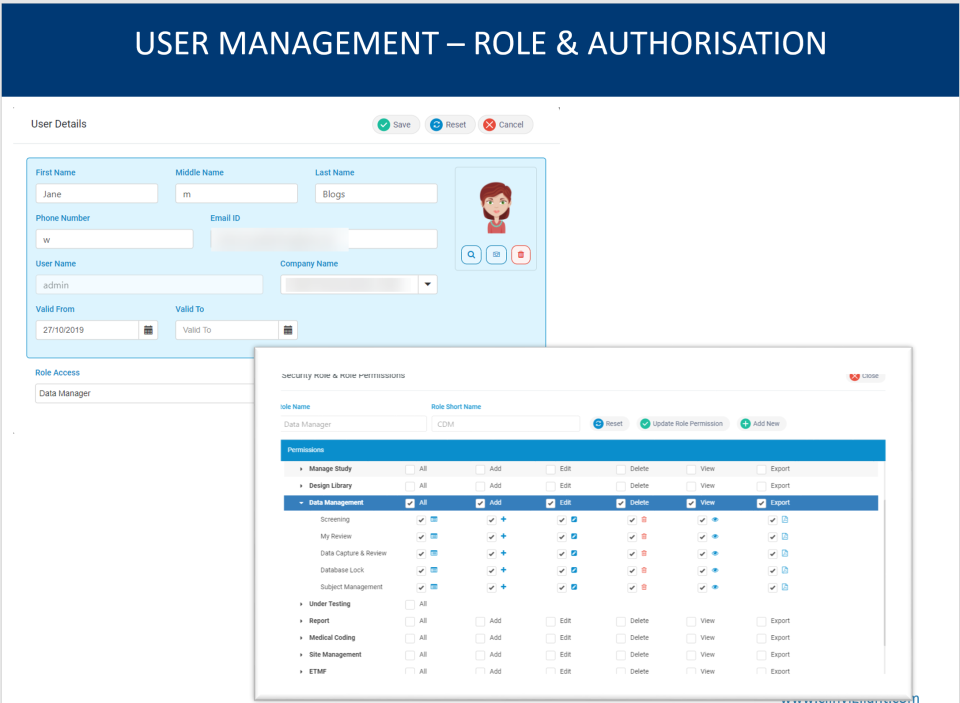Click Add New in Security Role panel
The image size is (960, 703).
tap(761, 423)
